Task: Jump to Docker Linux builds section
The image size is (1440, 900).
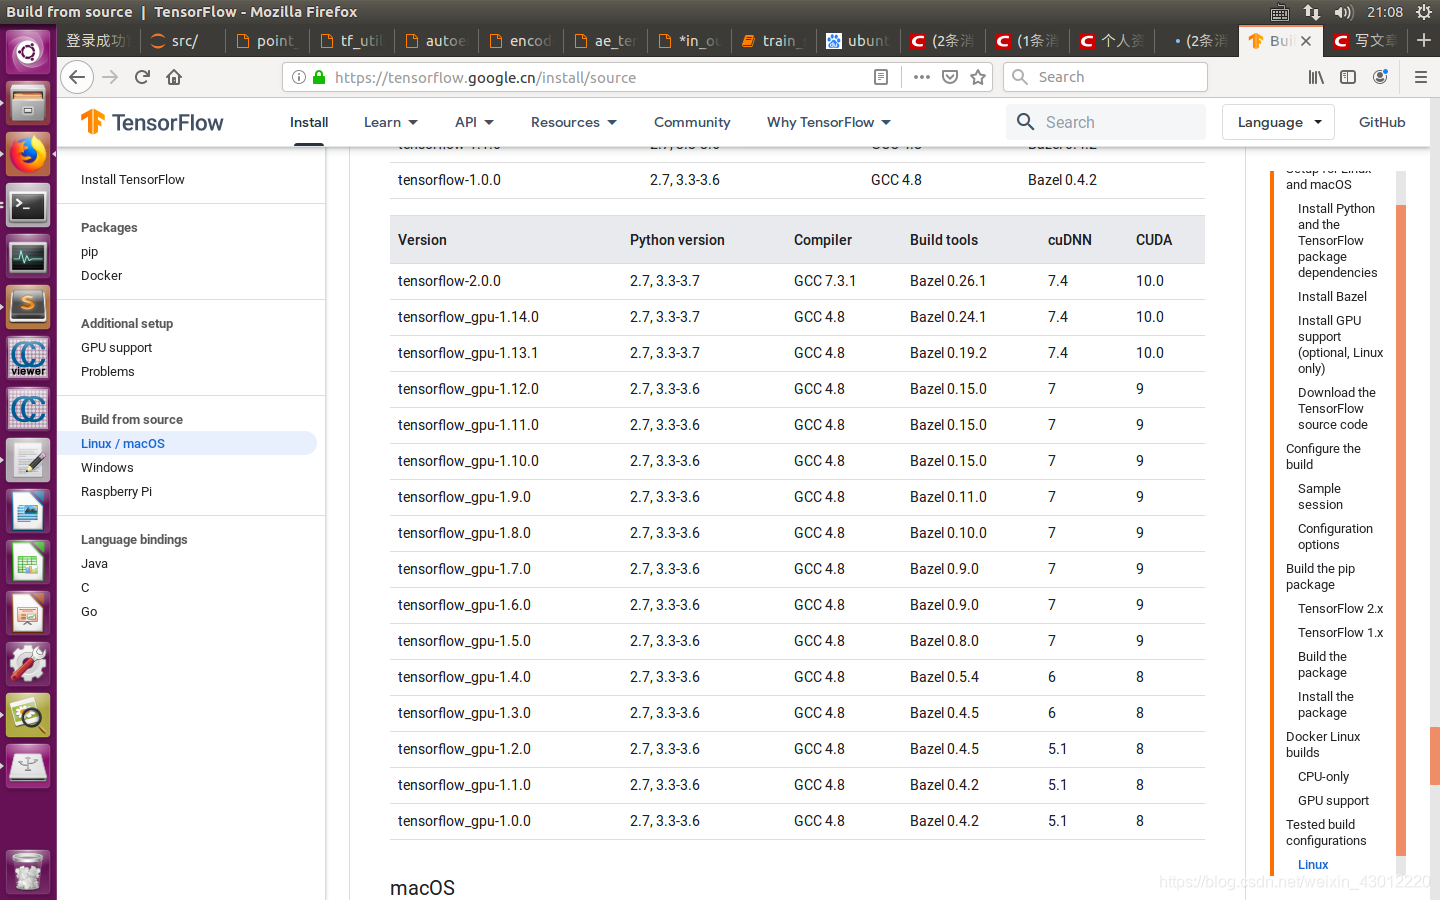Action: tap(1323, 745)
